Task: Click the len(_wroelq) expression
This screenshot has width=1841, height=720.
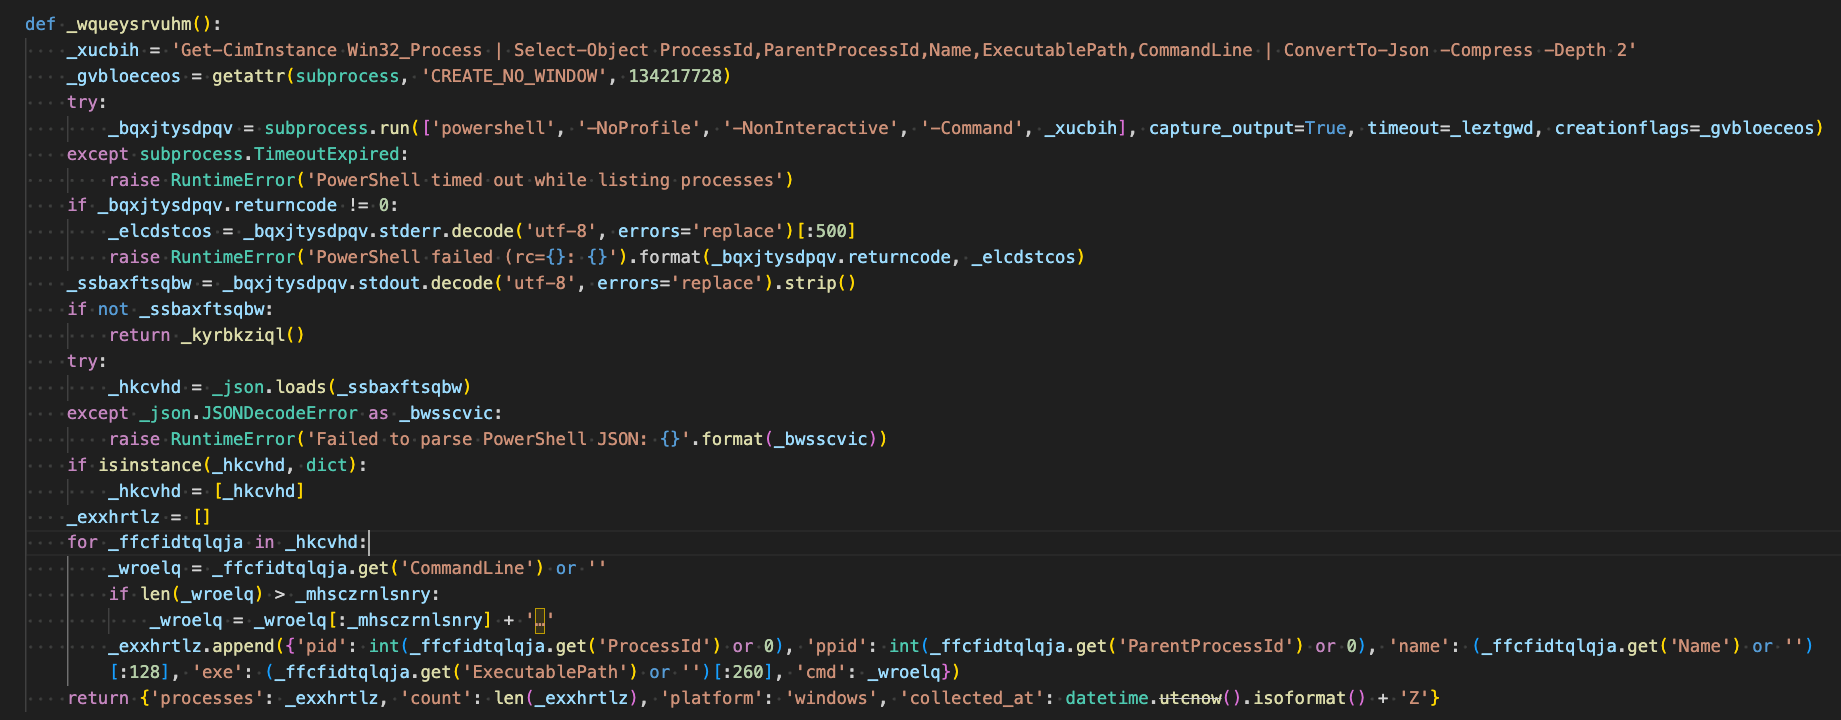Action: tap(202, 594)
